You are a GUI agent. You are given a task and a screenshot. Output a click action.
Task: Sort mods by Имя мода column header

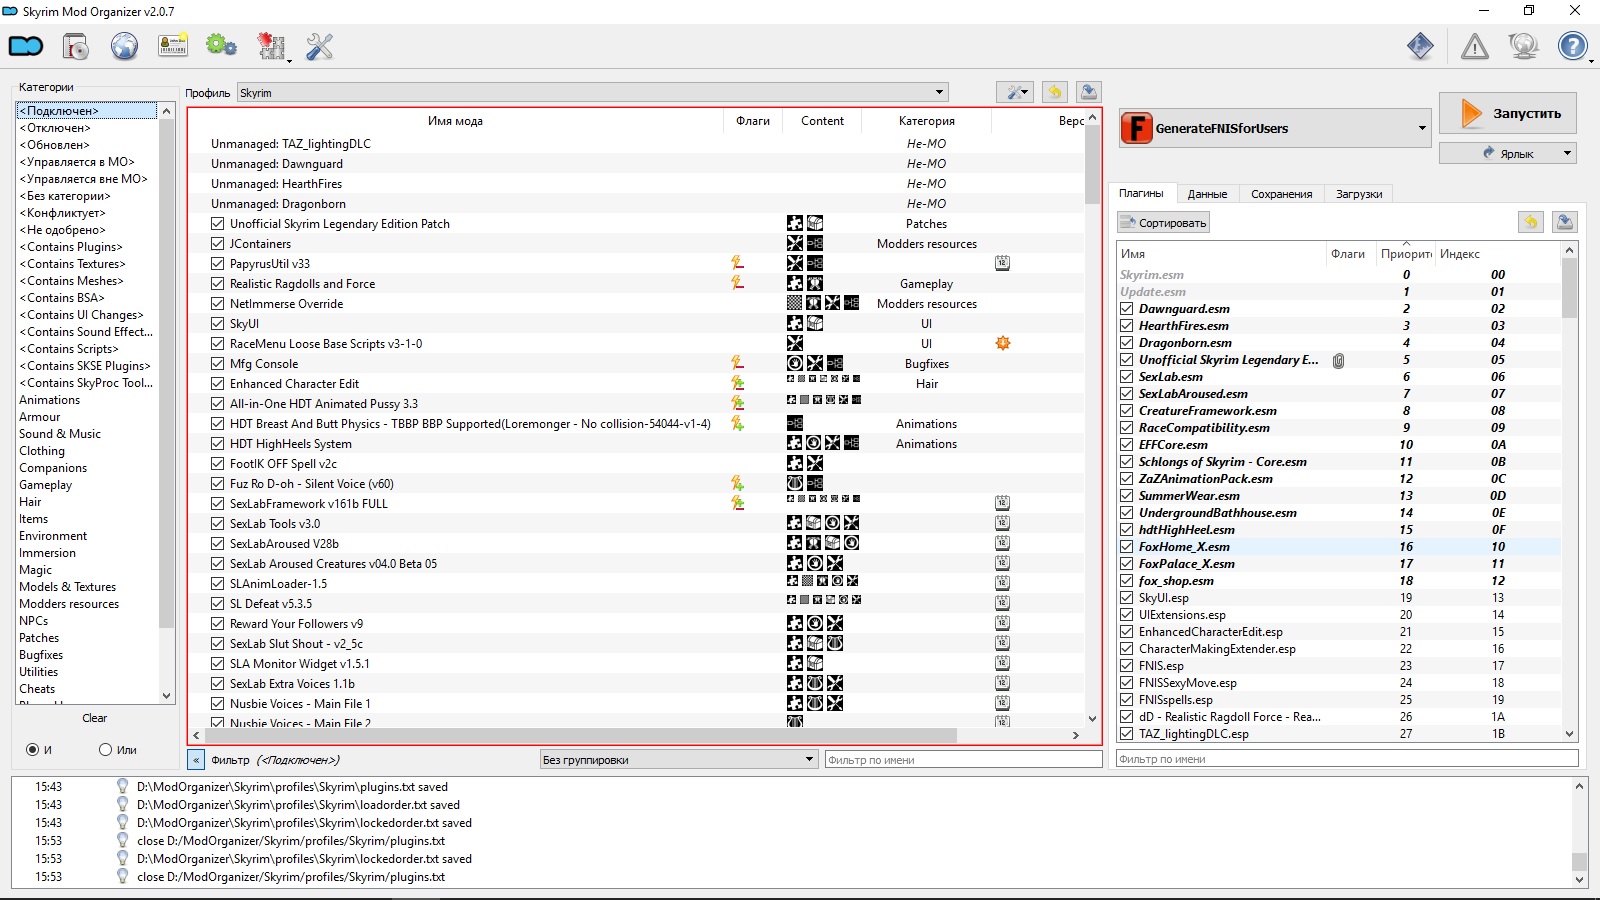tap(455, 121)
